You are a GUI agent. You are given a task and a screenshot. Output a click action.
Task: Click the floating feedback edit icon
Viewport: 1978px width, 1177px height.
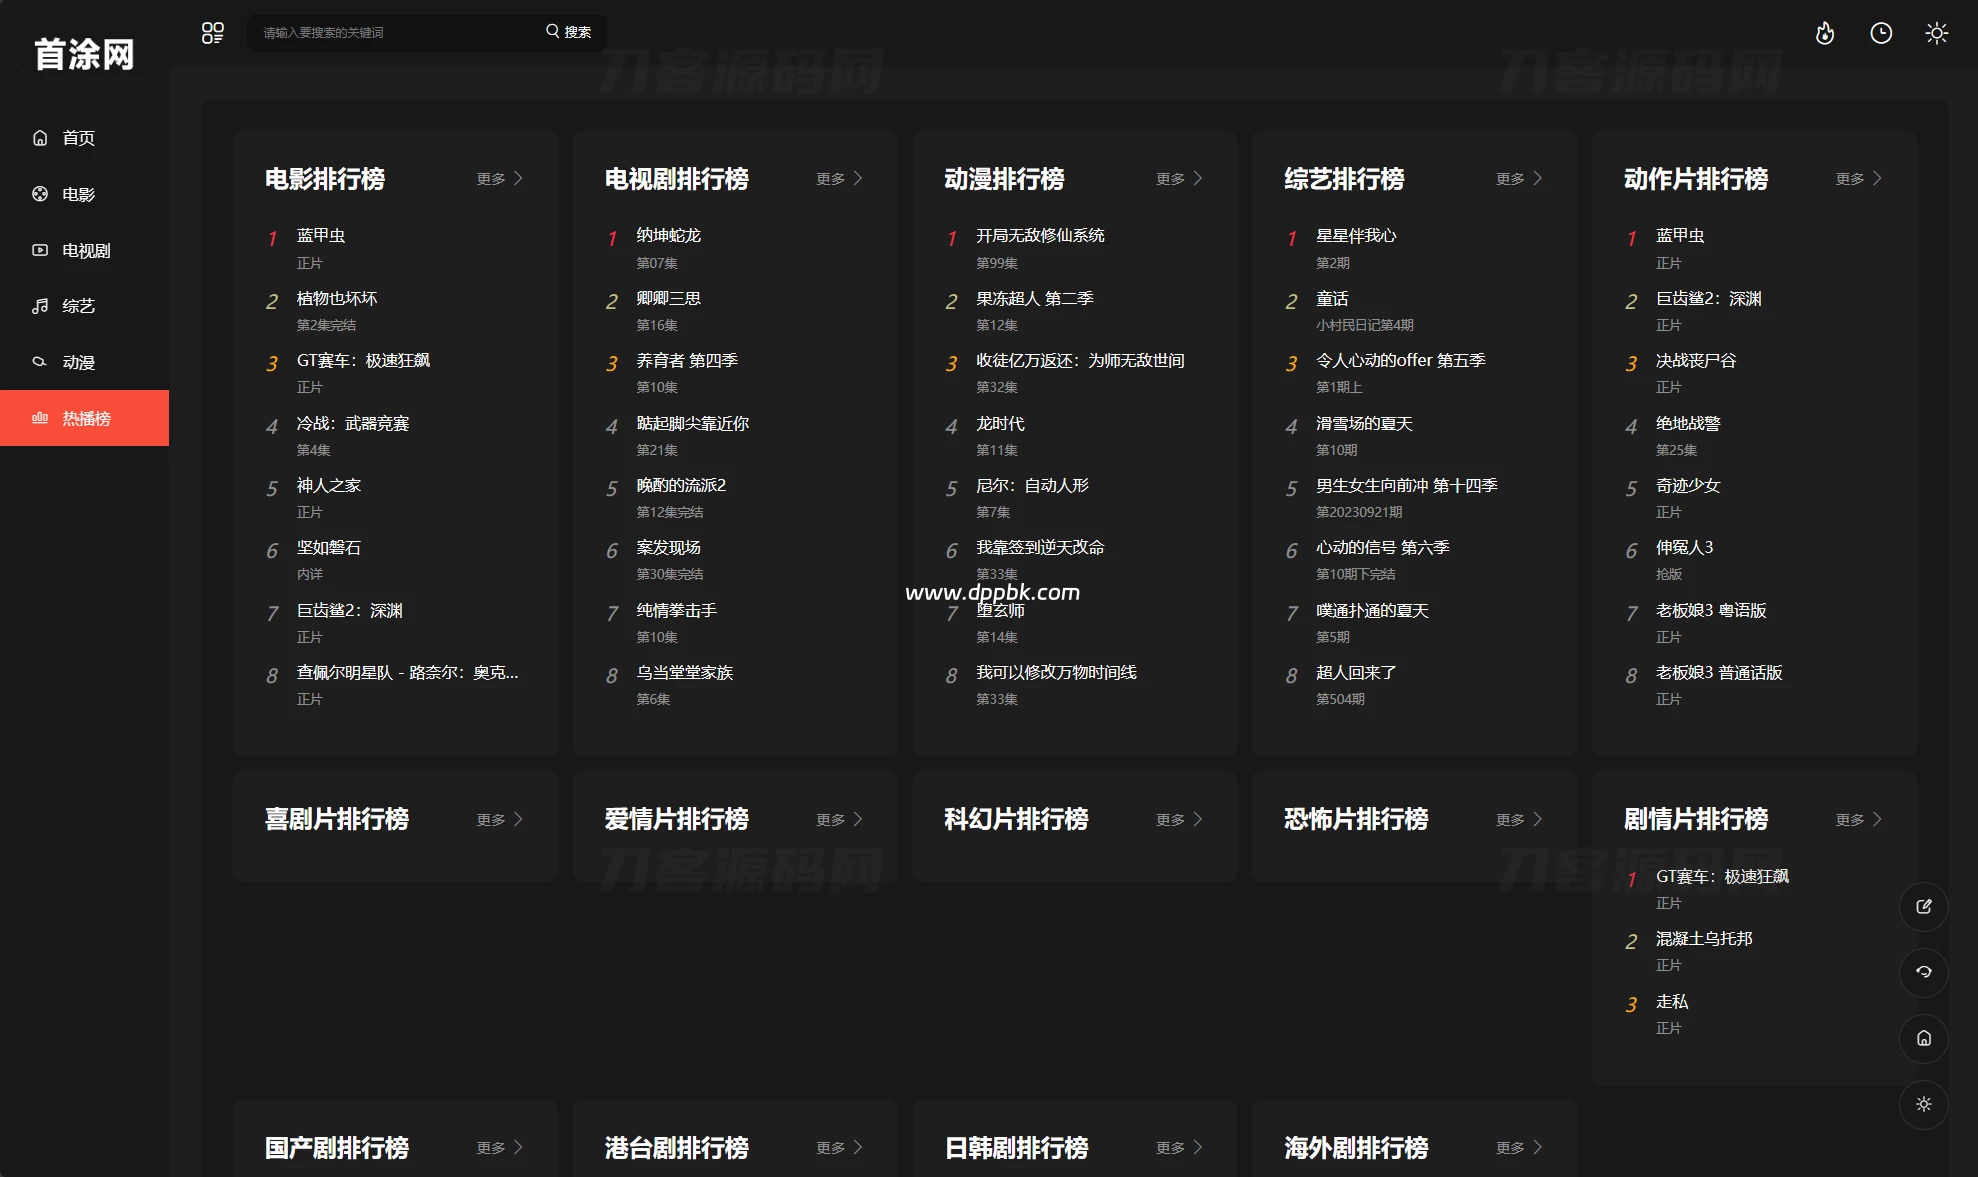click(x=1924, y=907)
